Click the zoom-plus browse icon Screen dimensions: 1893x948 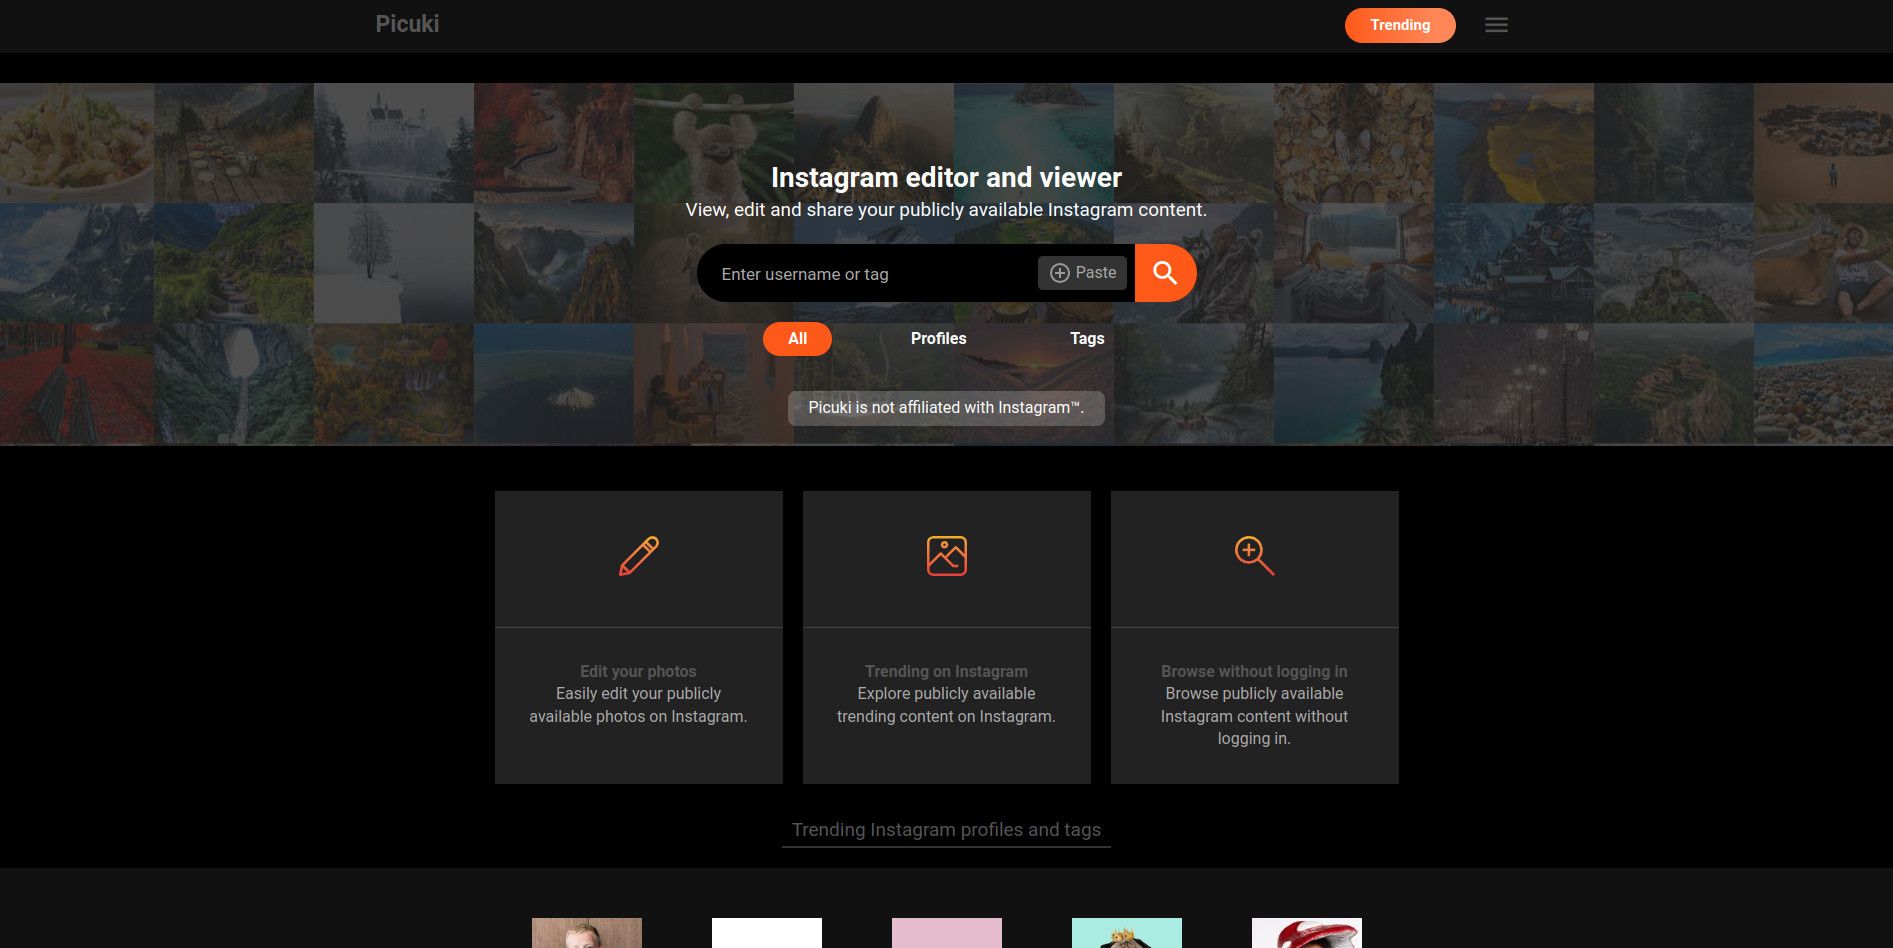1254,556
